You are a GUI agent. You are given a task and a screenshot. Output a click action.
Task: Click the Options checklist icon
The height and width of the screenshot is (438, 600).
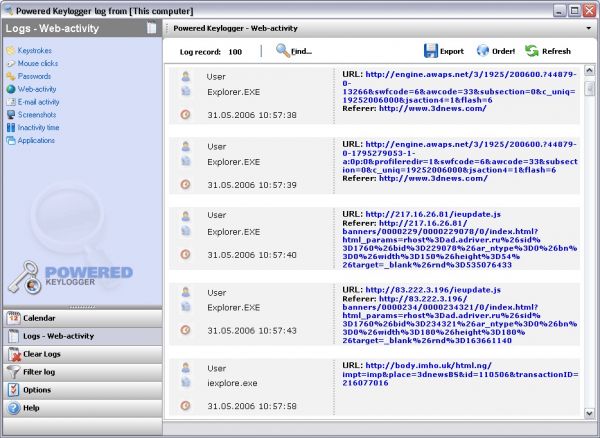(x=13, y=390)
